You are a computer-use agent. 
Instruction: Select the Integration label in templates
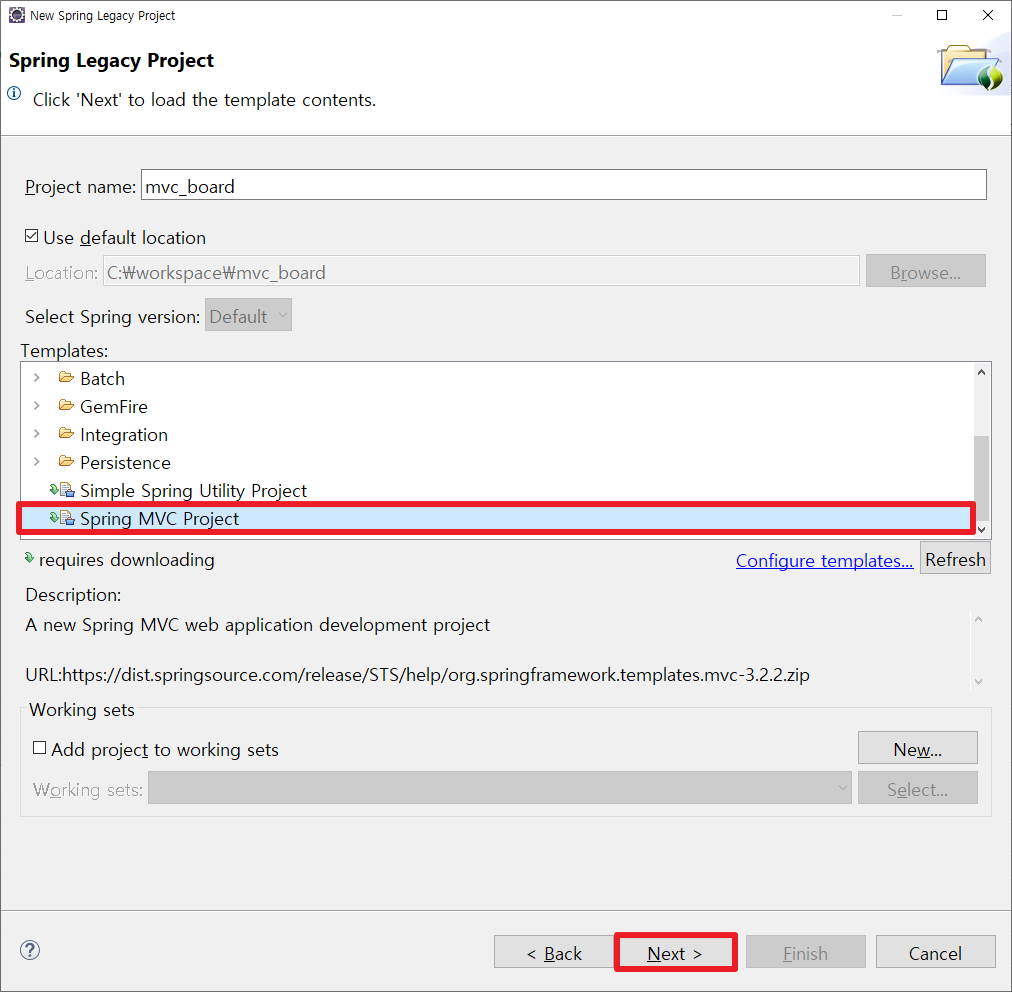(124, 435)
